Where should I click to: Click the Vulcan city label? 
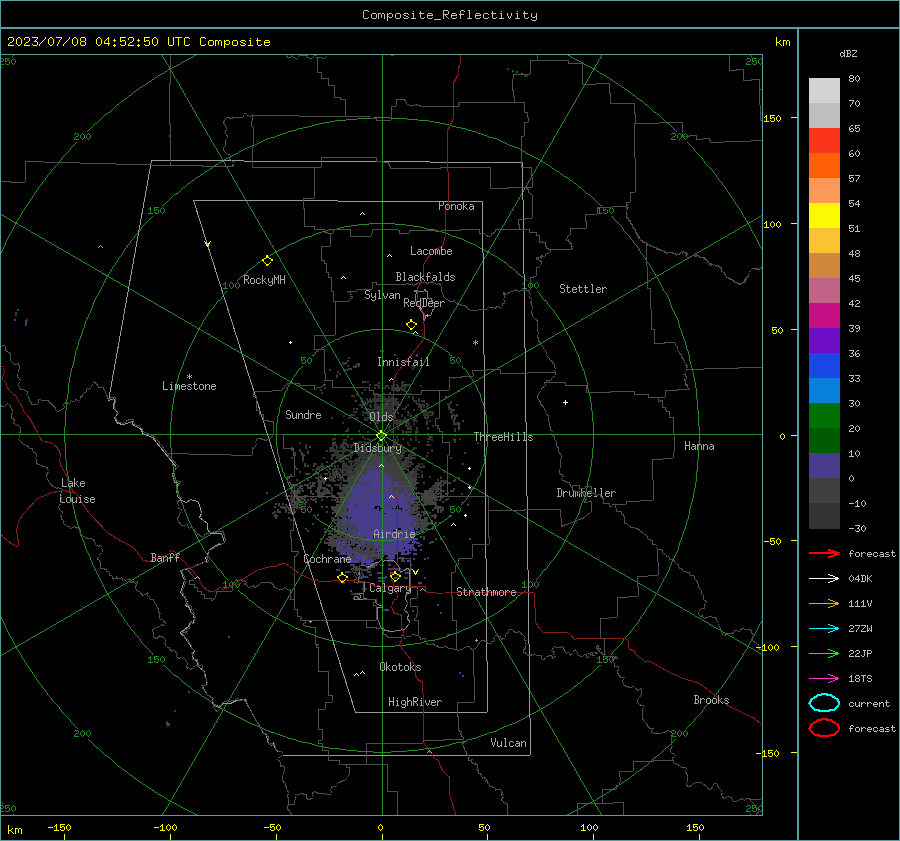pyautogui.click(x=508, y=743)
